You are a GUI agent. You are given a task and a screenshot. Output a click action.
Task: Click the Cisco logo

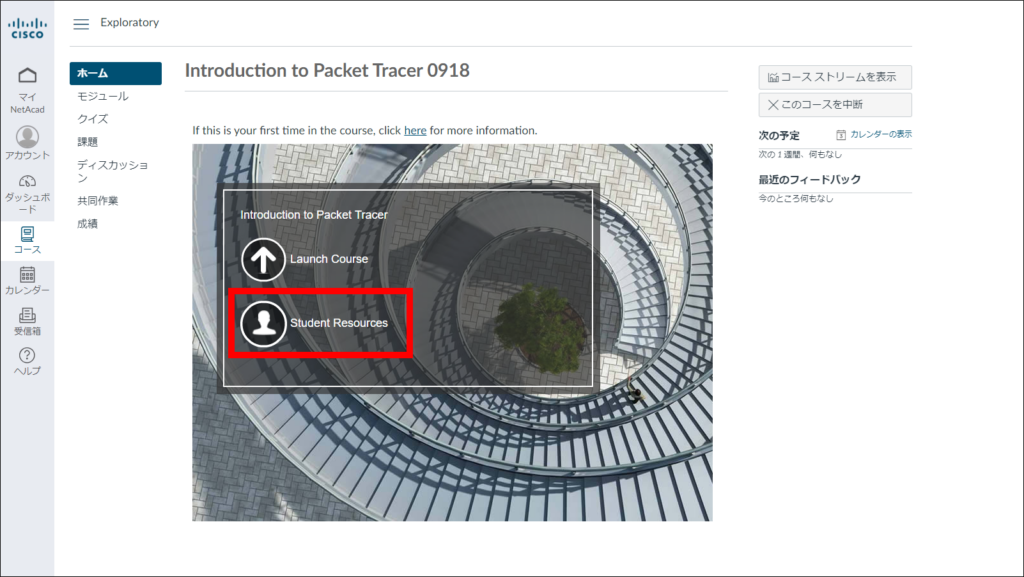coord(27,29)
